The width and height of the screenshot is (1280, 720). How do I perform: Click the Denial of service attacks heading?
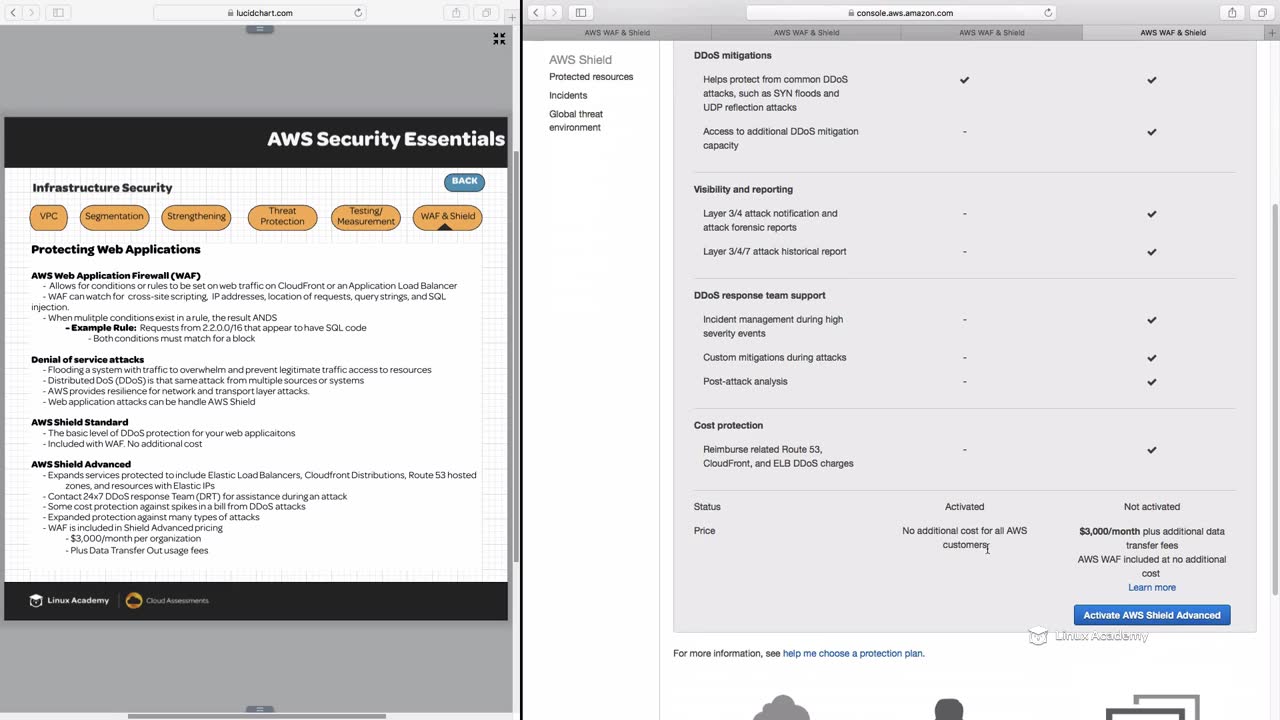point(88,360)
